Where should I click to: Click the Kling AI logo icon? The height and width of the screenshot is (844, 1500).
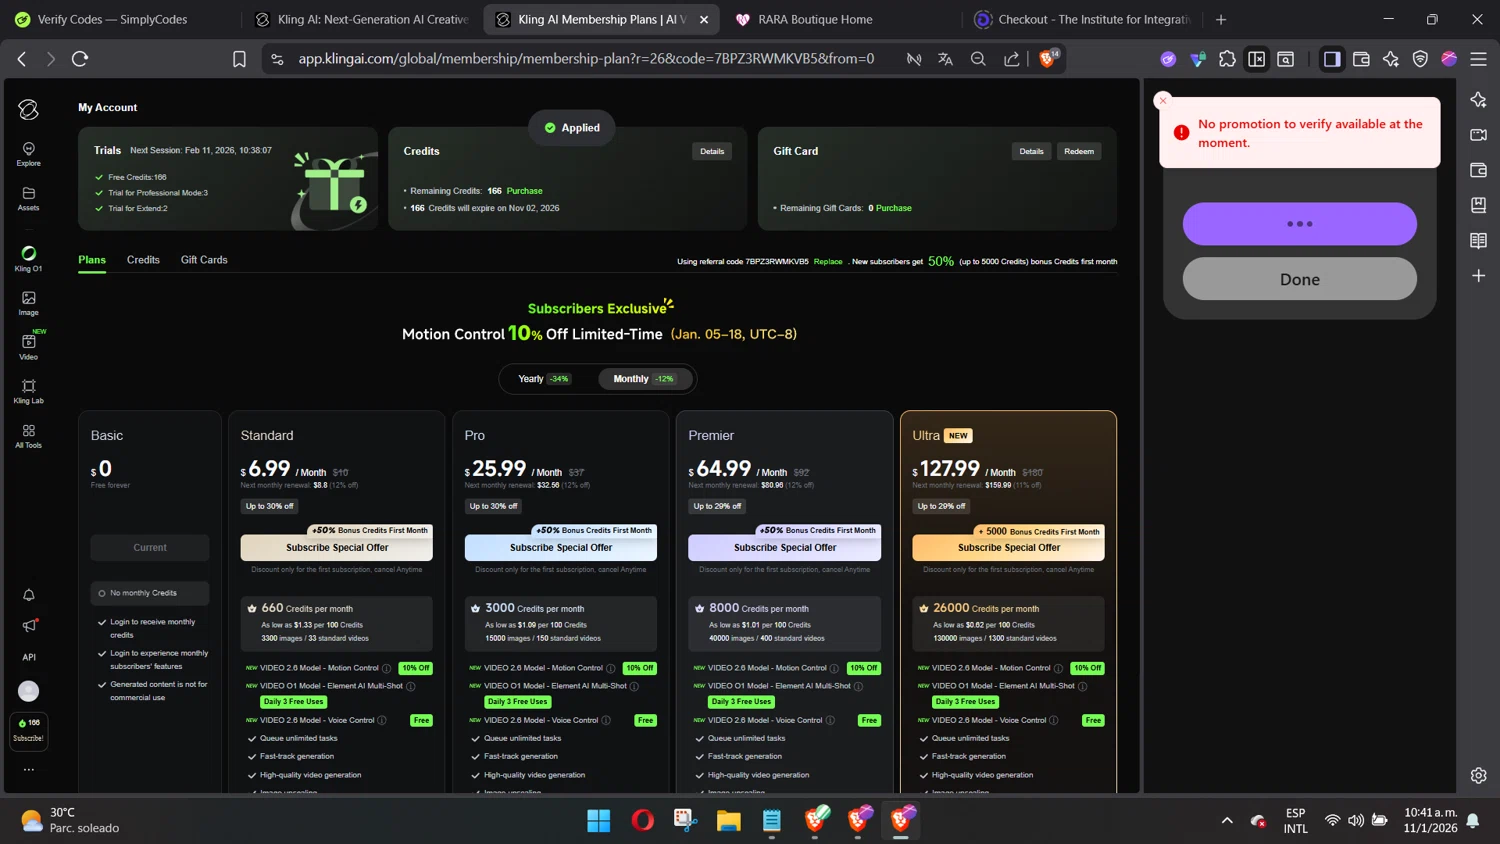pos(28,109)
